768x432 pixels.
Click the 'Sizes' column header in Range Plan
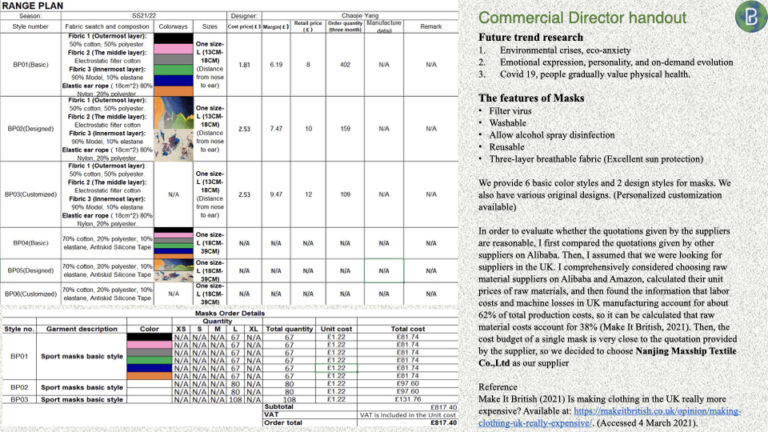click(x=210, y=26)
